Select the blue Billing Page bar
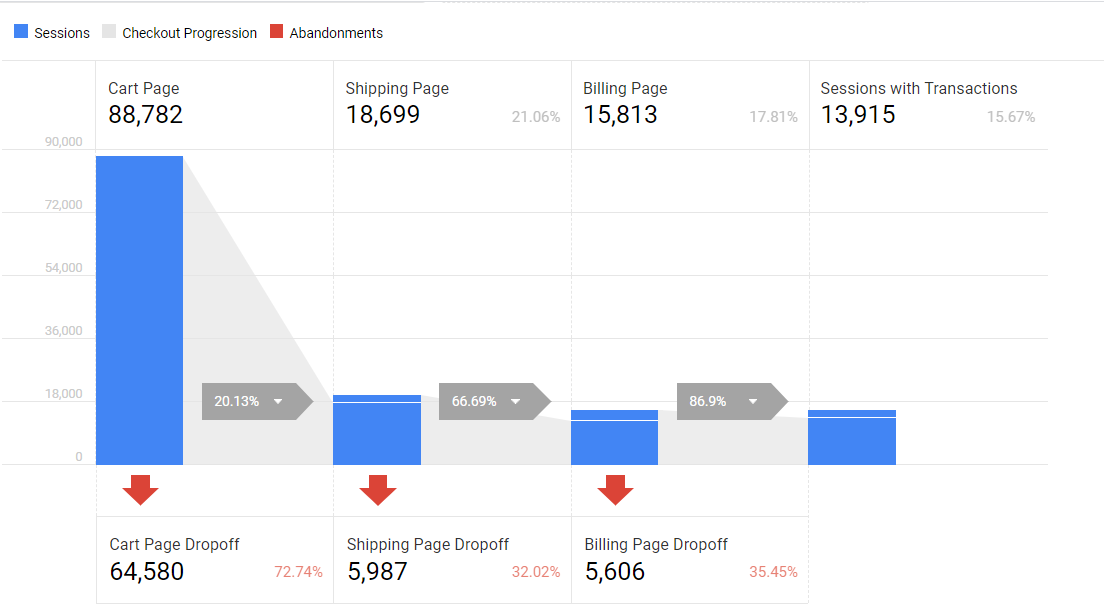 (614, 438)
